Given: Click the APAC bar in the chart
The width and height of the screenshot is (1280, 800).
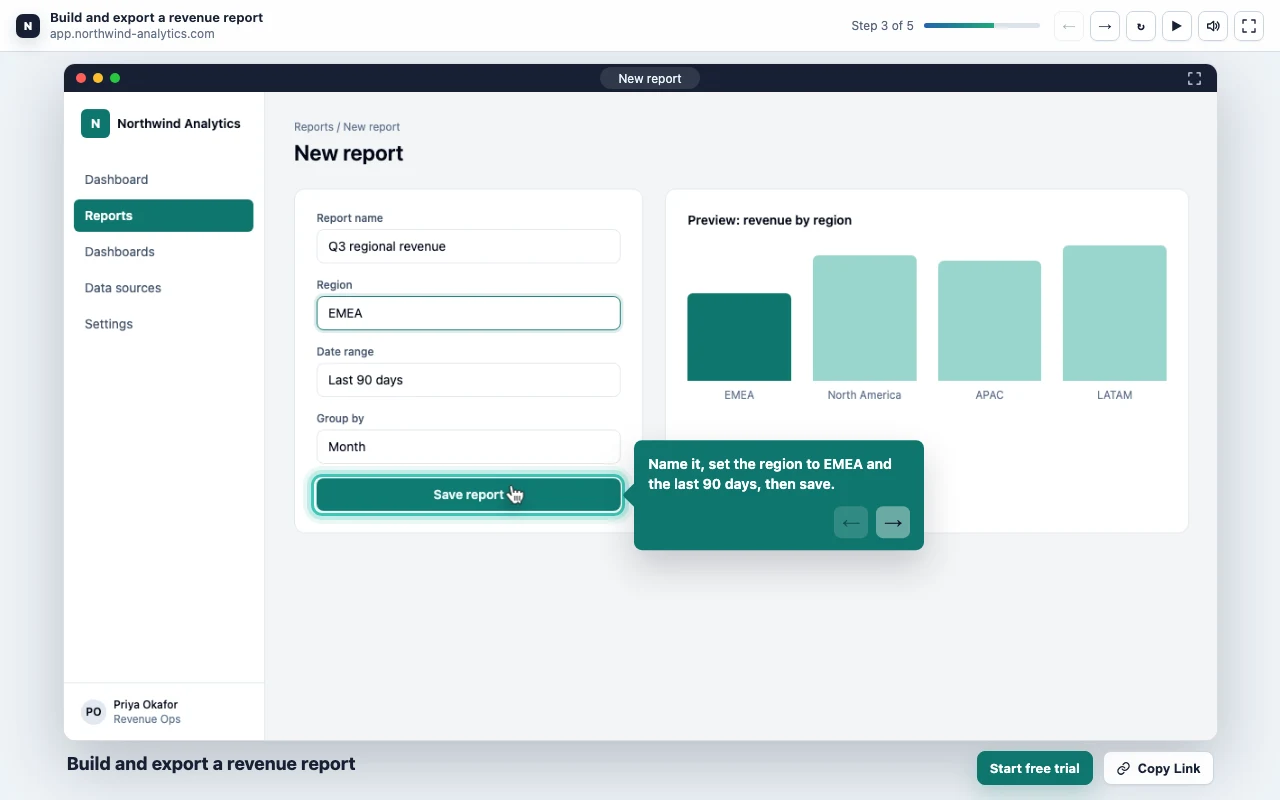Looking at the screenshot, I should 989,321.
